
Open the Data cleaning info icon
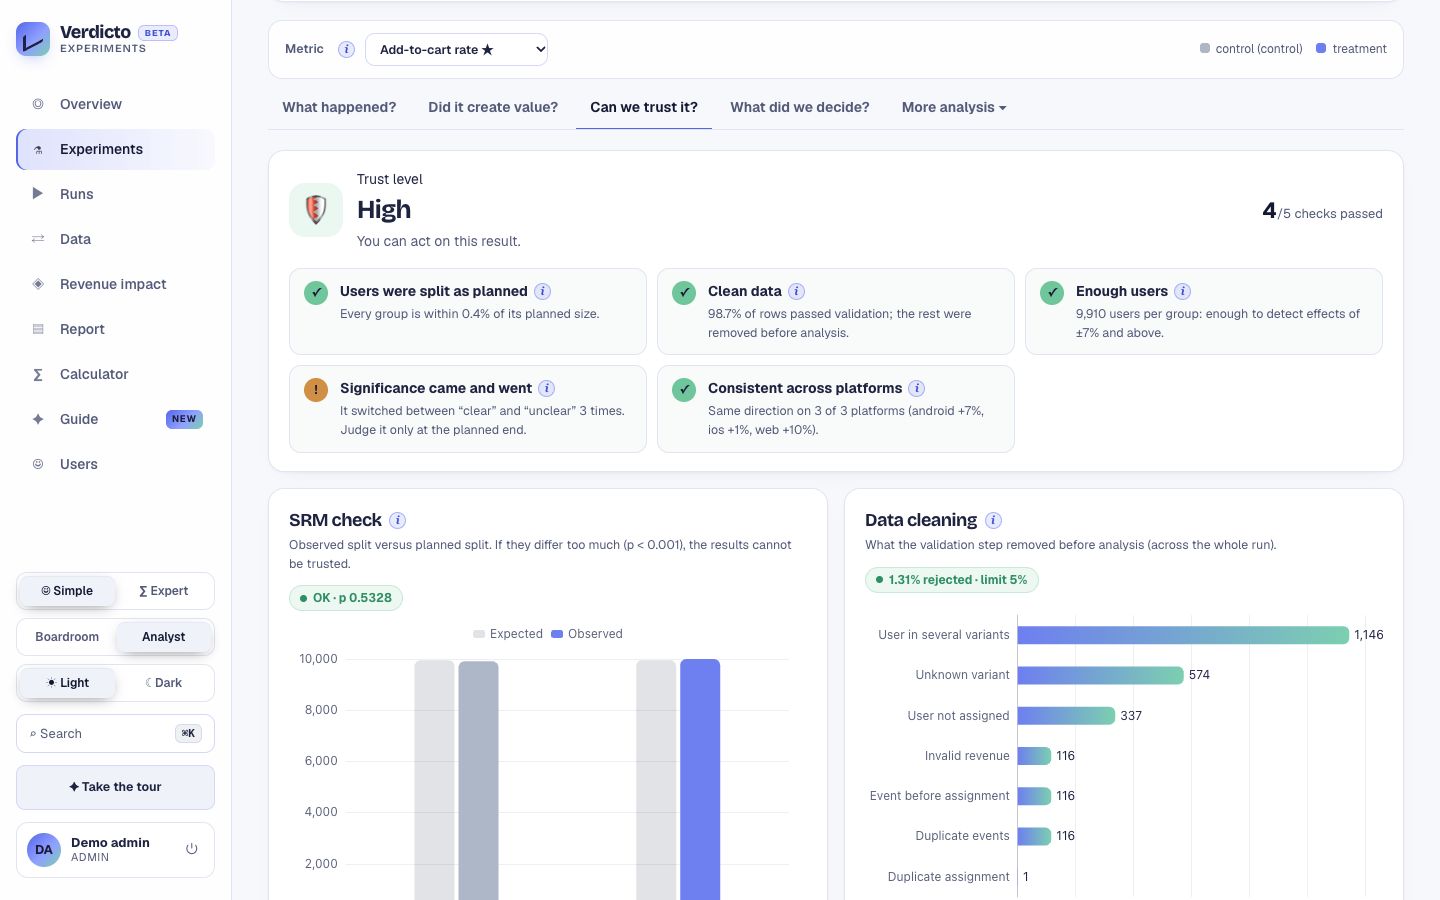coord(993,520)
